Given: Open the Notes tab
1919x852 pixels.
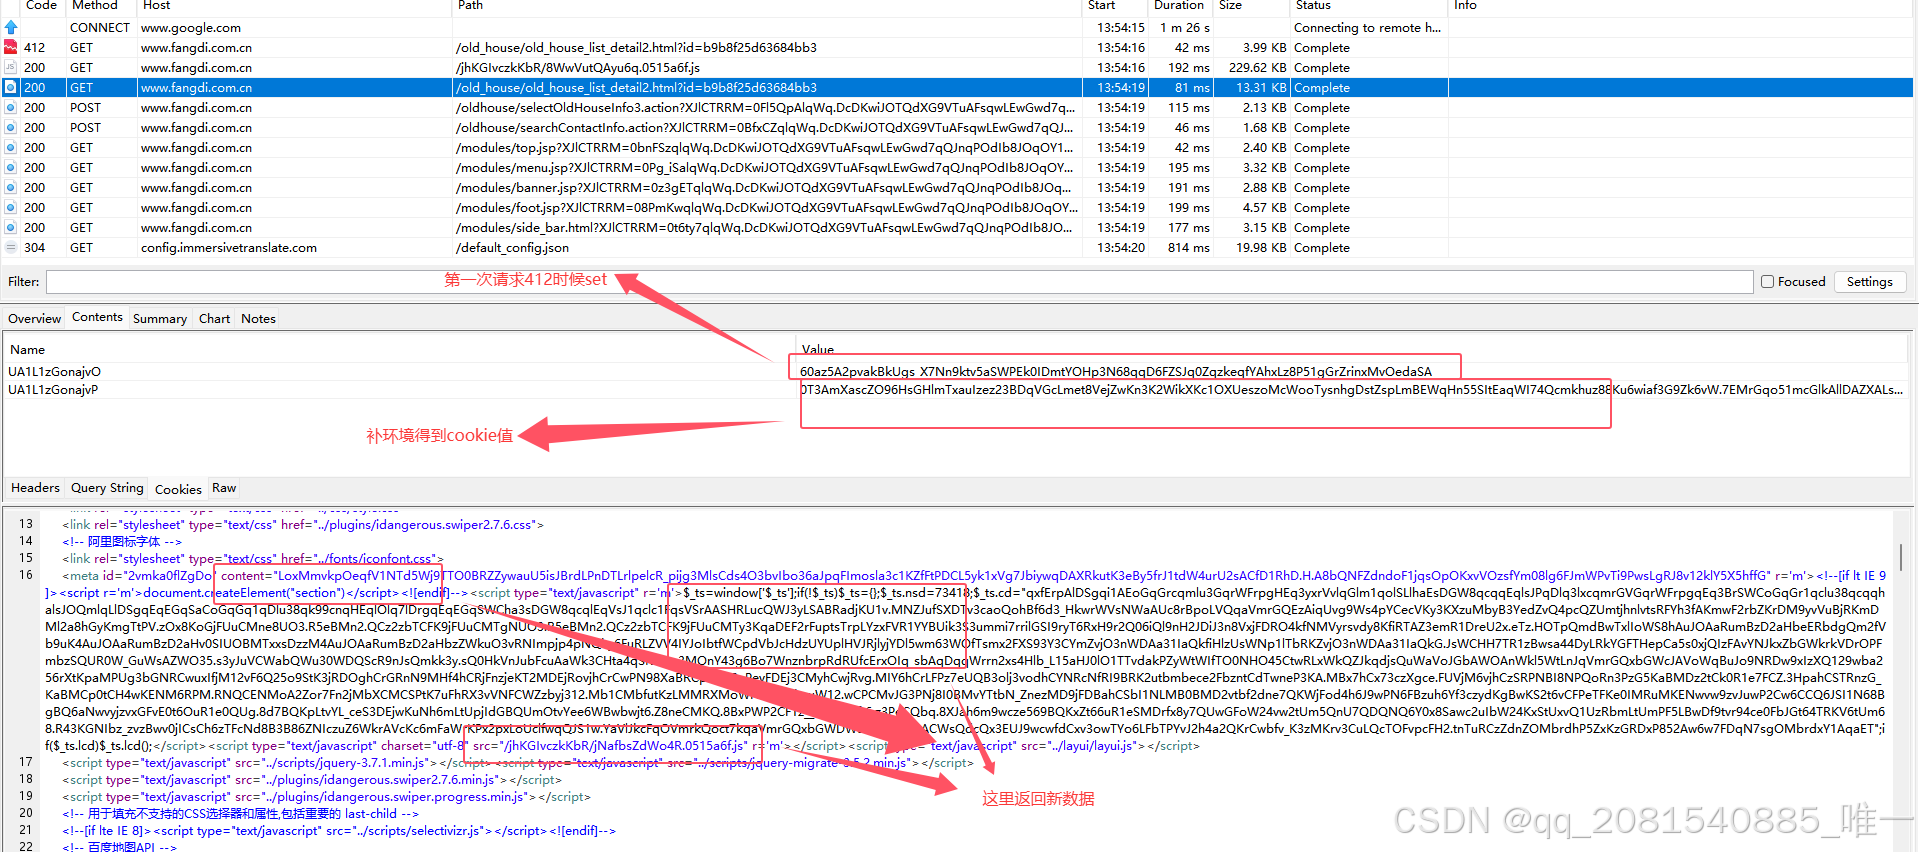Looking at the screenshot, I should (258, 319).
